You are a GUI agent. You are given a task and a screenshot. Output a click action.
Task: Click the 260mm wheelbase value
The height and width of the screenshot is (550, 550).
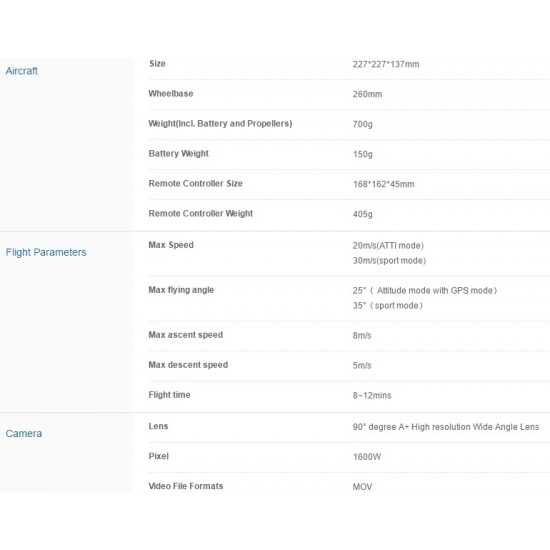click(367, 94)
